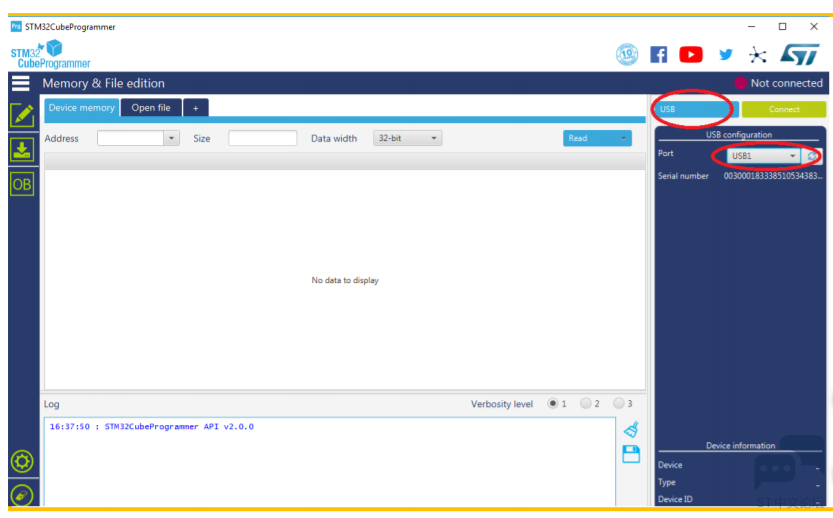Expand the Address dropdown arrow

tap(171, 138)
